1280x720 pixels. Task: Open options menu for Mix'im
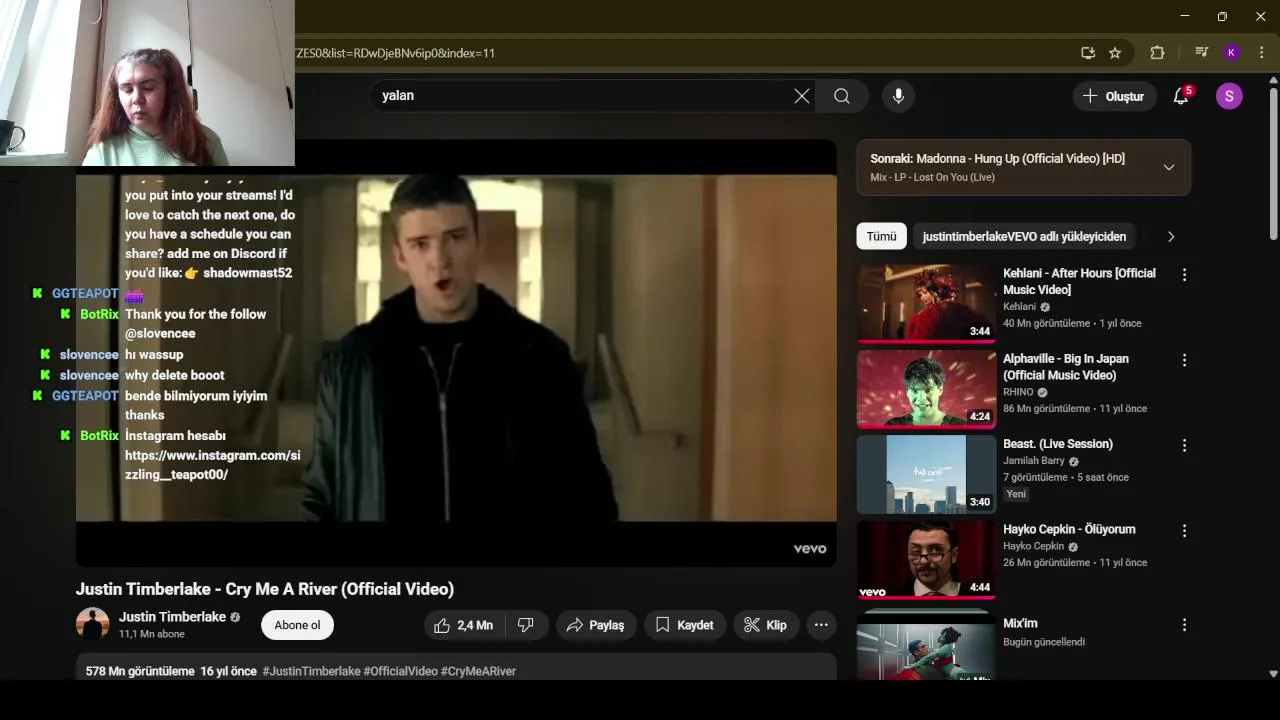point(1184,625)
